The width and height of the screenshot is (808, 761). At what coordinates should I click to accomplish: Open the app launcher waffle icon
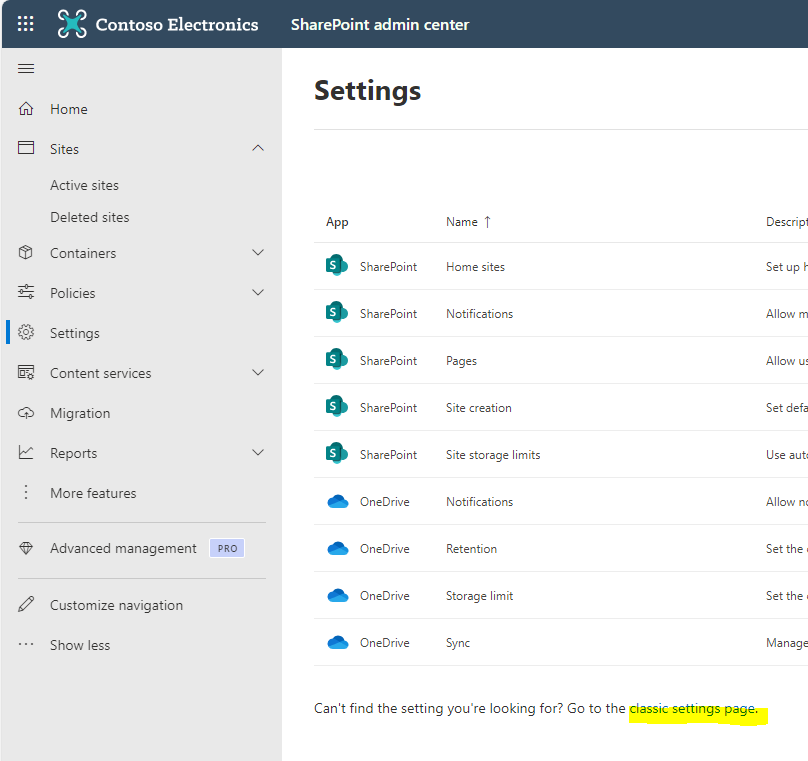[26, 24]
